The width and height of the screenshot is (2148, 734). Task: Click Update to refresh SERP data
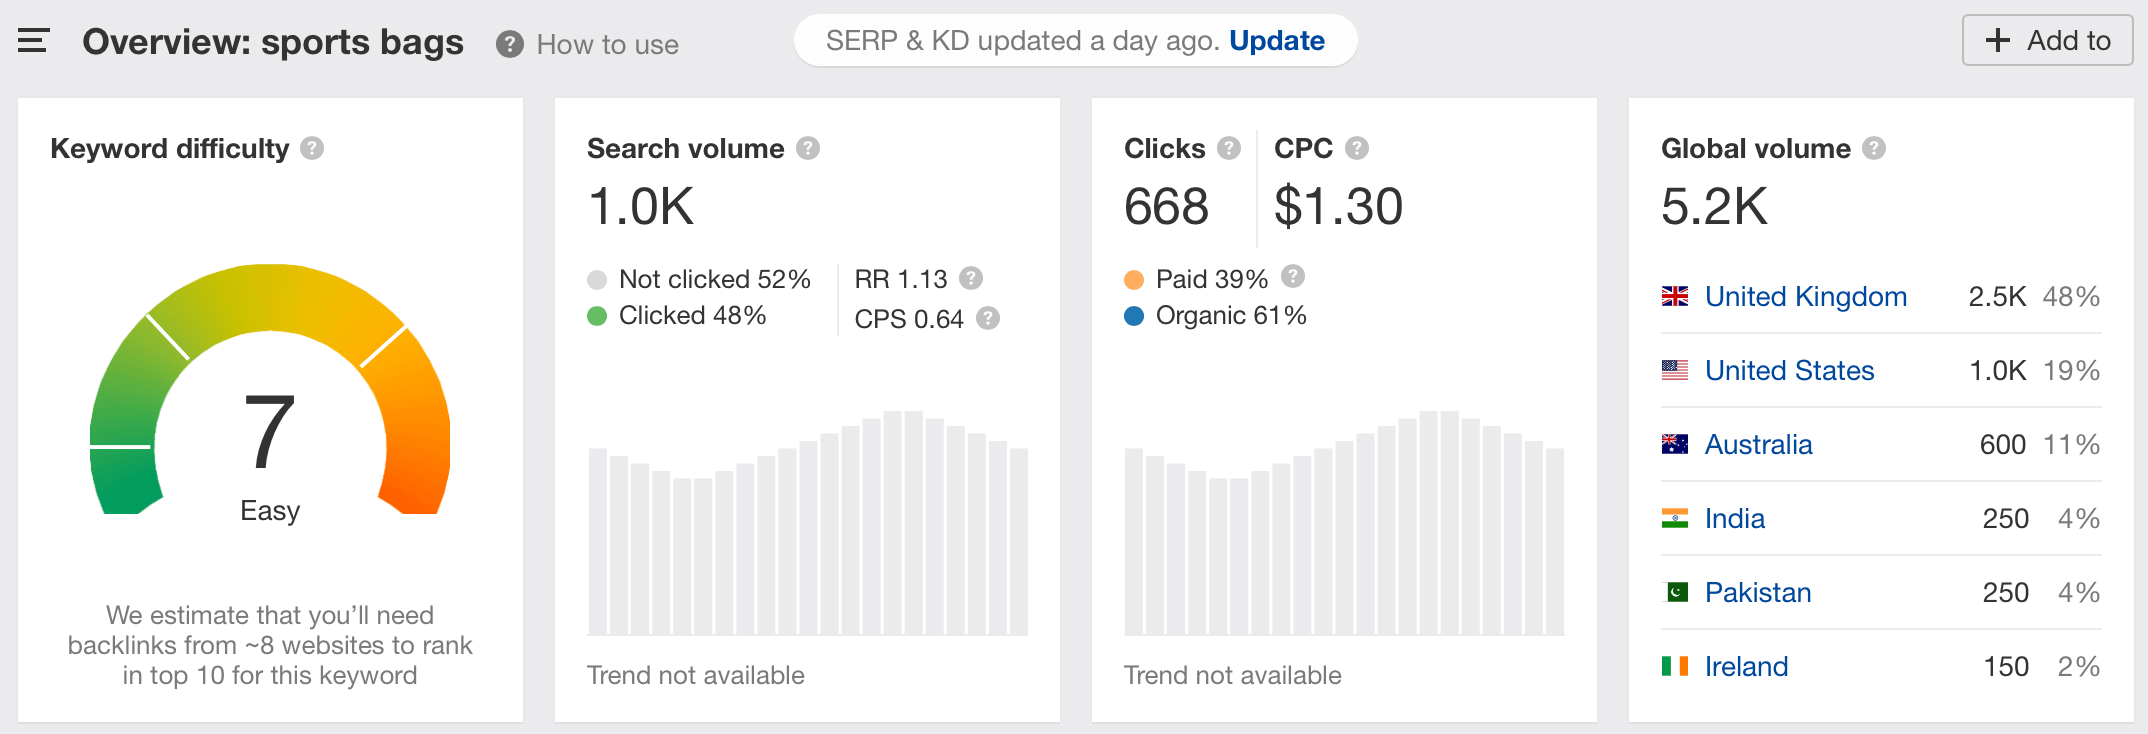click(x=1277, y=41)
